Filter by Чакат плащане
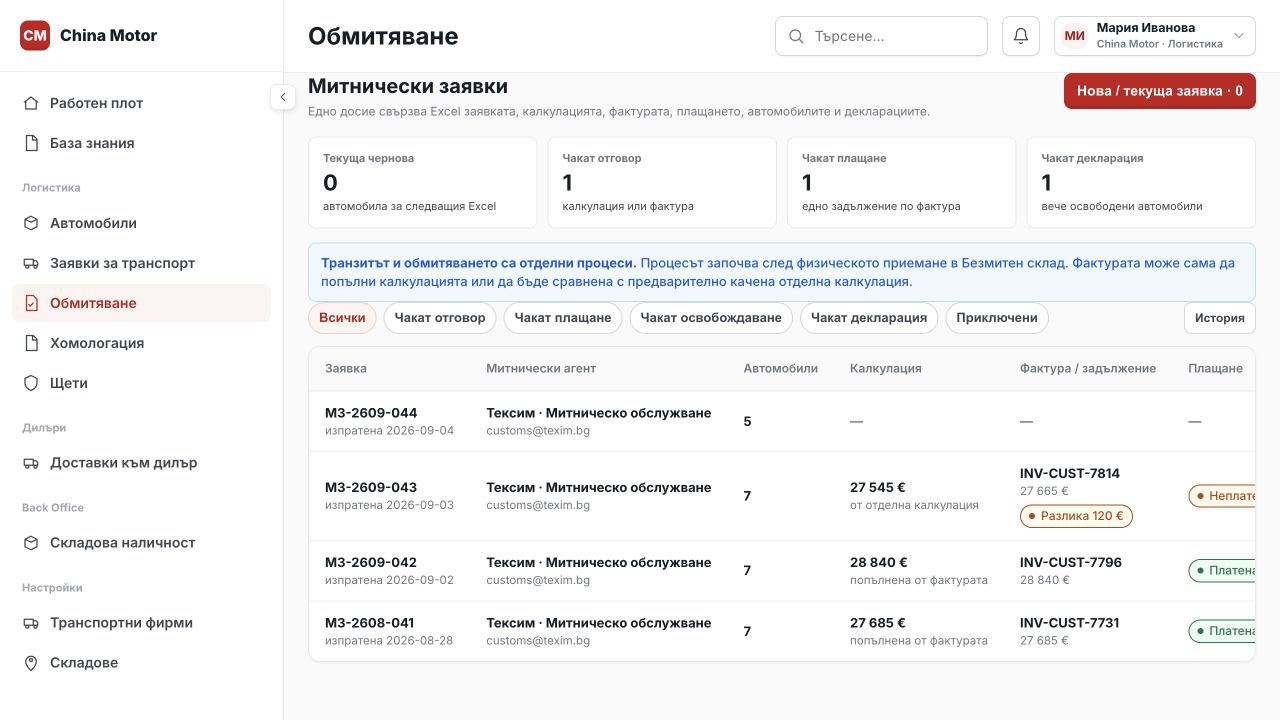The image size is (1280, 720). (x=563, y=318)
